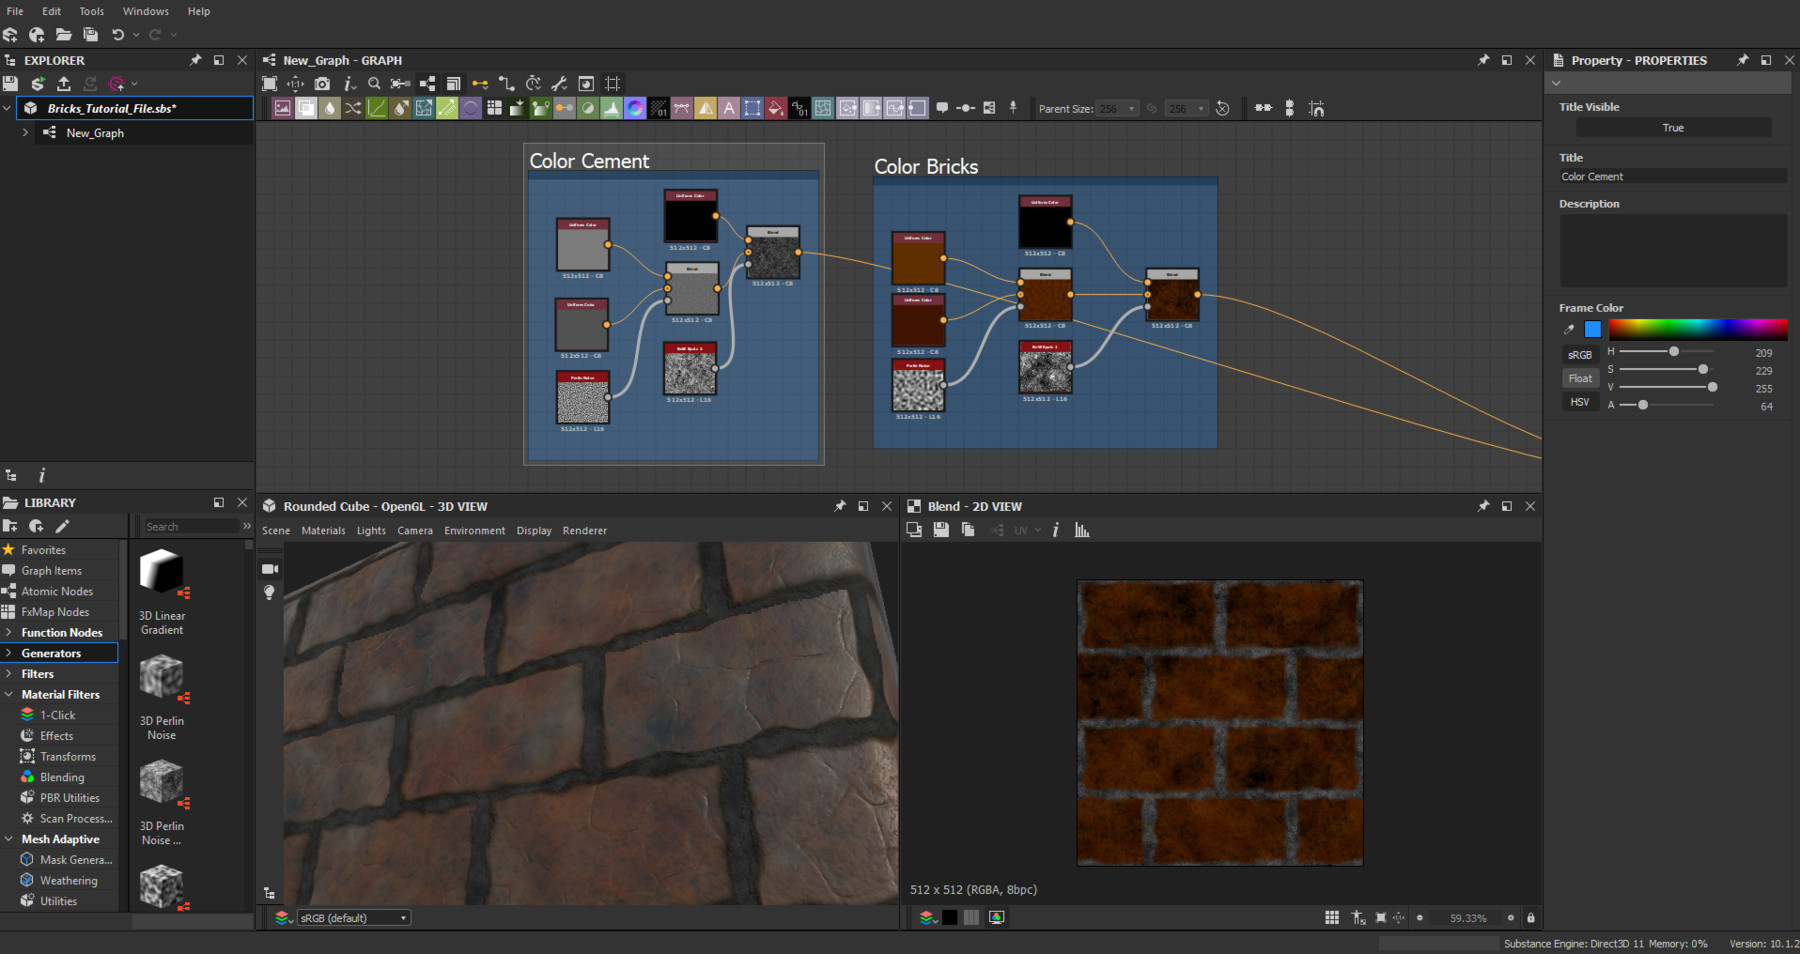Select the zoom magnifier icon in graph toolbar
The width and height of the screenshot is (1800, 954).
(375, 84)
